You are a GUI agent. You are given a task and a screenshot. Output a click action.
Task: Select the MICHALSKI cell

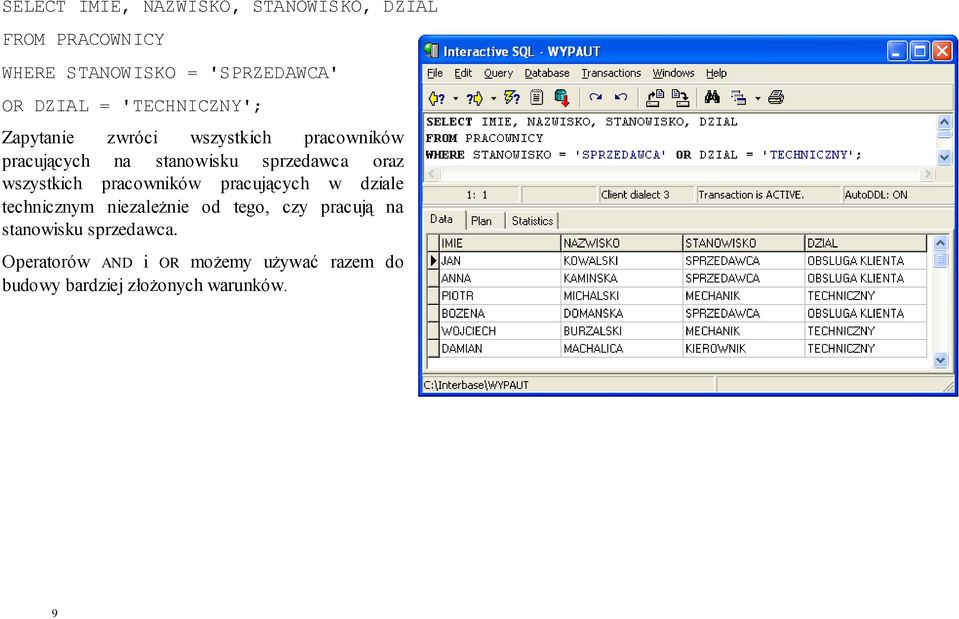621,296
